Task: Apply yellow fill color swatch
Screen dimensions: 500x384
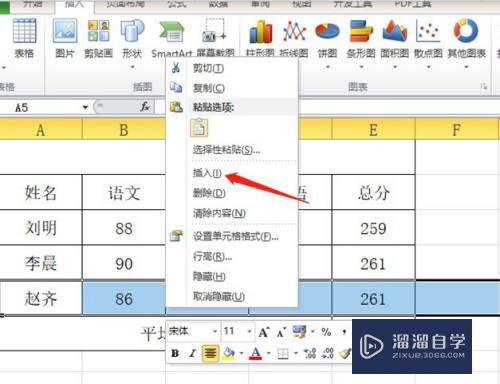Action: coord(229,353)
